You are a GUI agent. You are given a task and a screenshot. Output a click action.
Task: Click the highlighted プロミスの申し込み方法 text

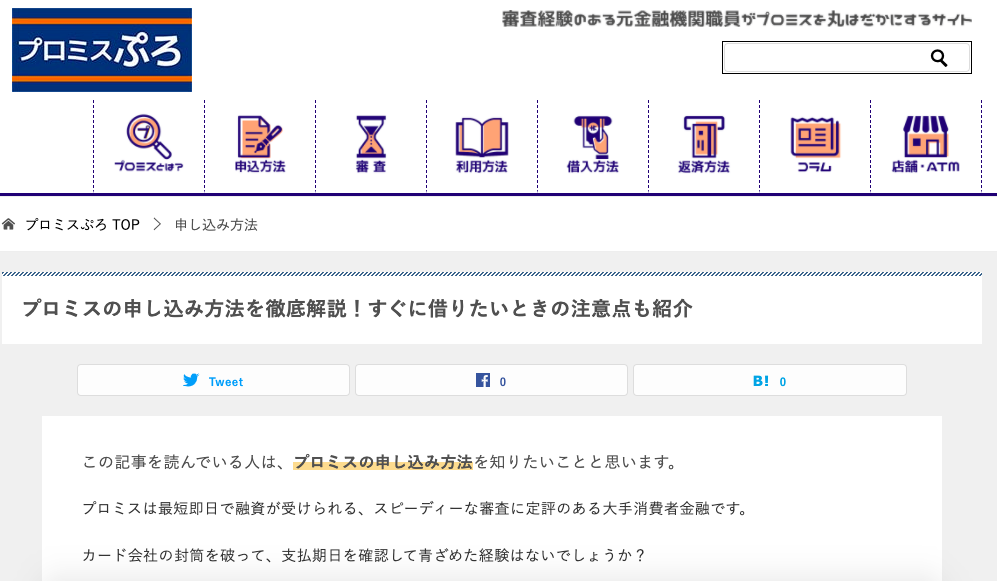[x=383, y=462]
